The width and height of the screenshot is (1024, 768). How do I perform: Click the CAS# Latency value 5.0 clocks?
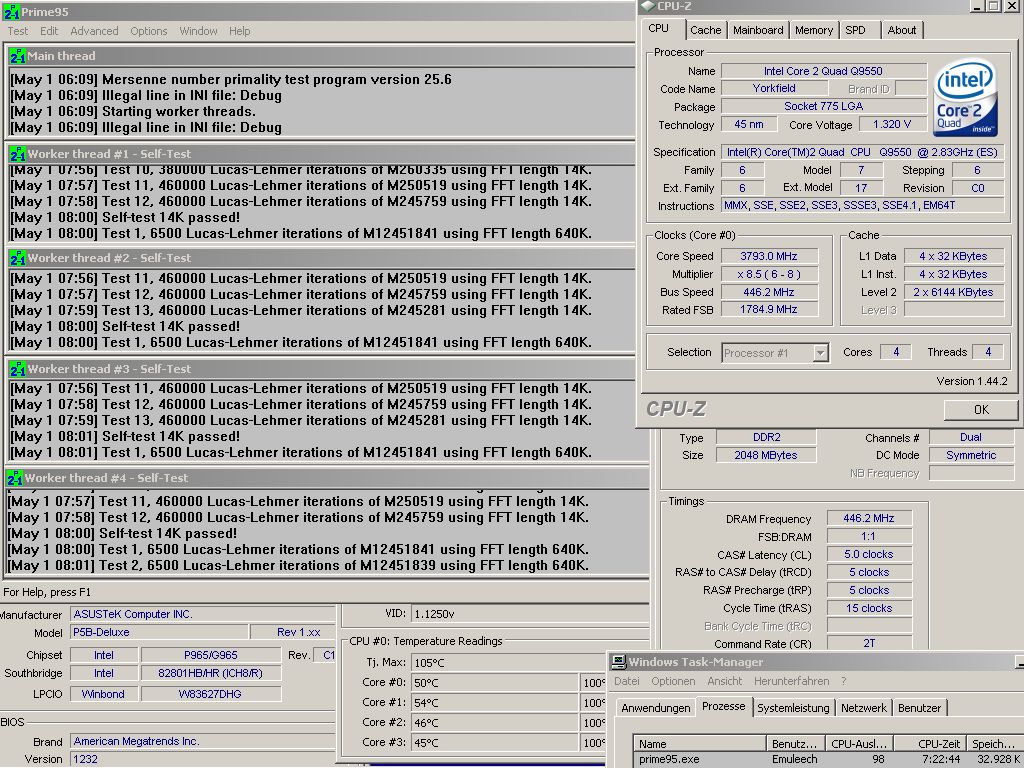click(x=869, y=554)
